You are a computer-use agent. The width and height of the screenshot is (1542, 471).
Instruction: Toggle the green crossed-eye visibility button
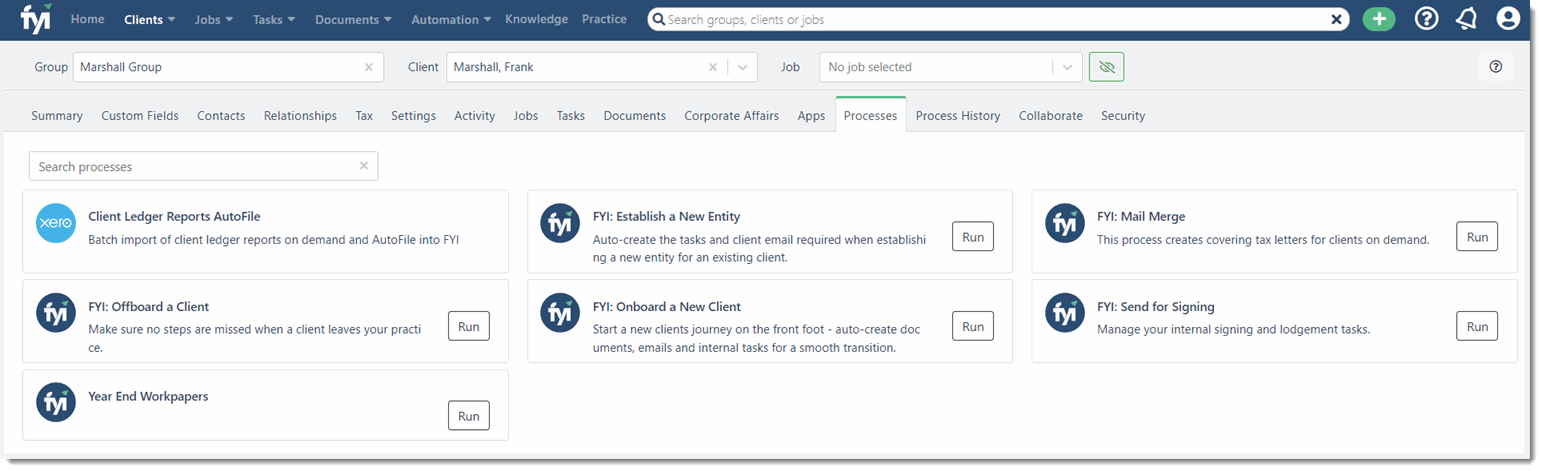pos(1106,67)
